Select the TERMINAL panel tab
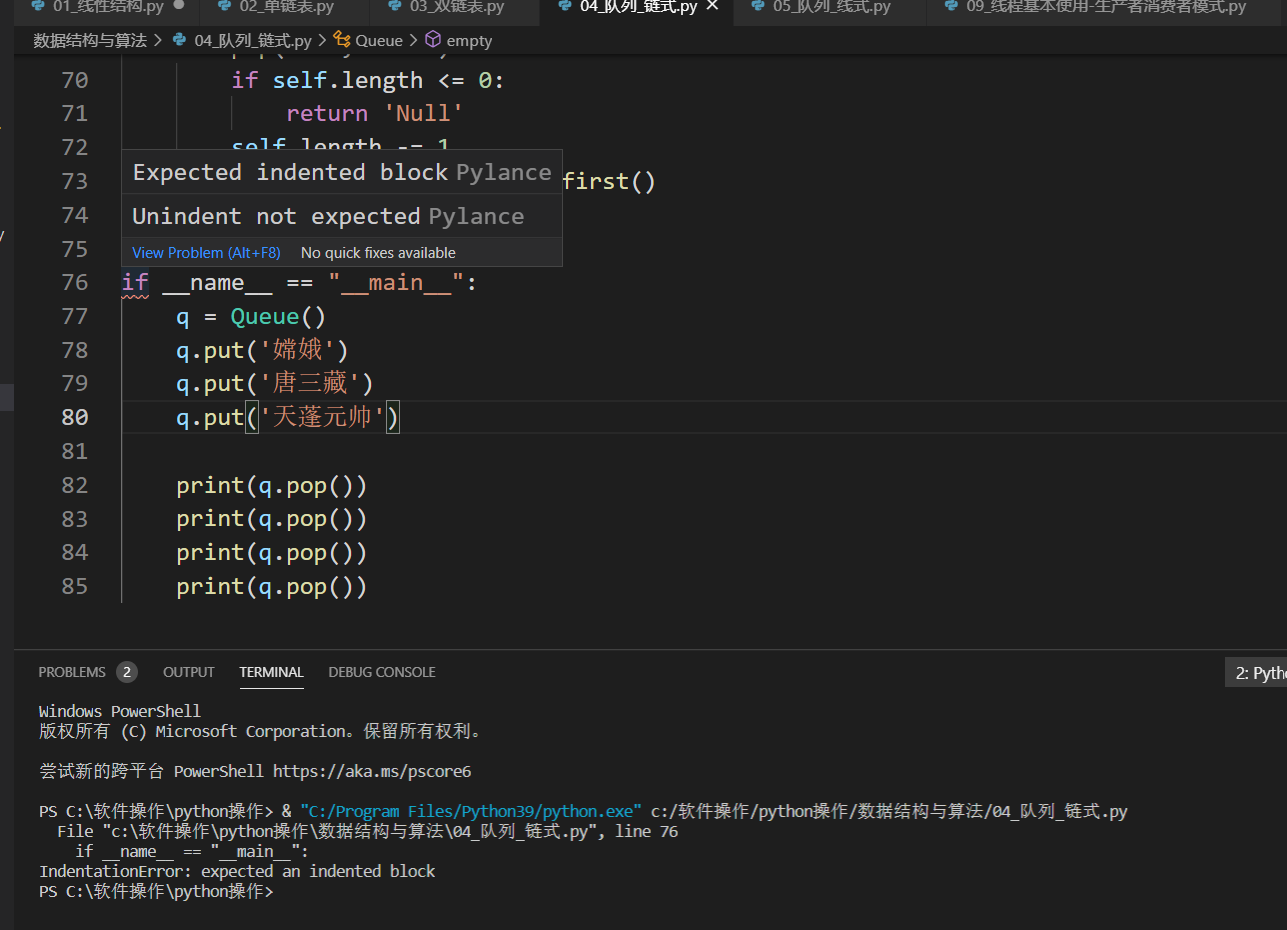The image size is (1287, 930). point(271,672)
